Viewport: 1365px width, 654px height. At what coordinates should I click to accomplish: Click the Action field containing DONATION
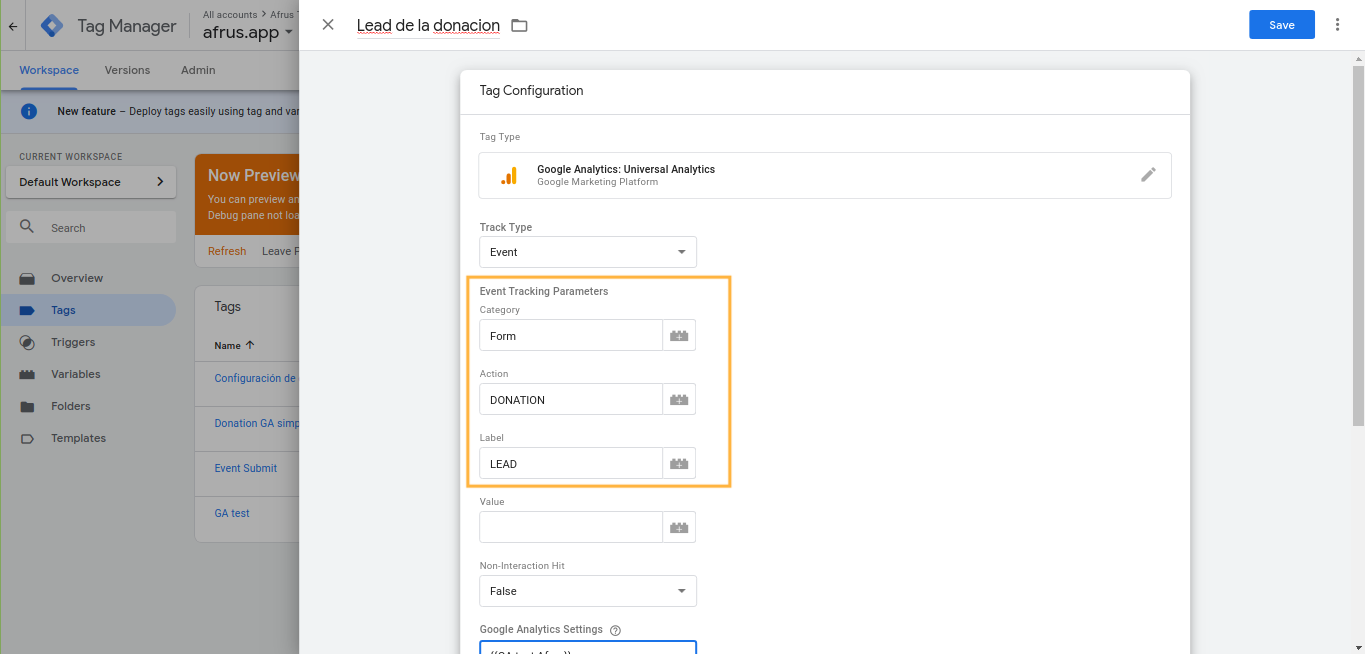pyautogui.click(x=571, y=400)
